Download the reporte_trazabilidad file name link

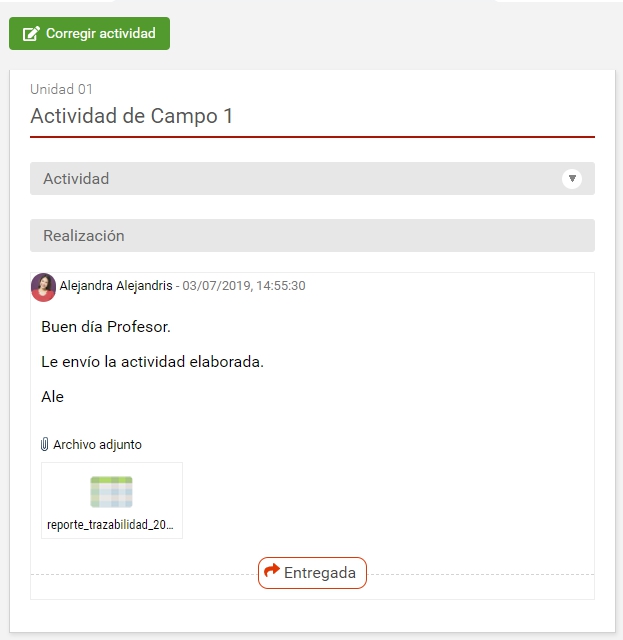[111, 524]
